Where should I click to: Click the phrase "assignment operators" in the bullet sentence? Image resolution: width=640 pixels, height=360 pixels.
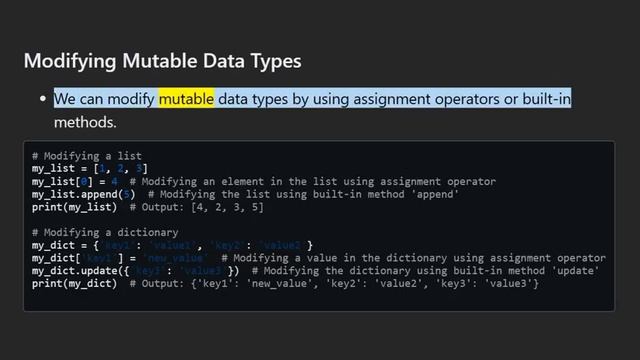click(x=427, y=99)
